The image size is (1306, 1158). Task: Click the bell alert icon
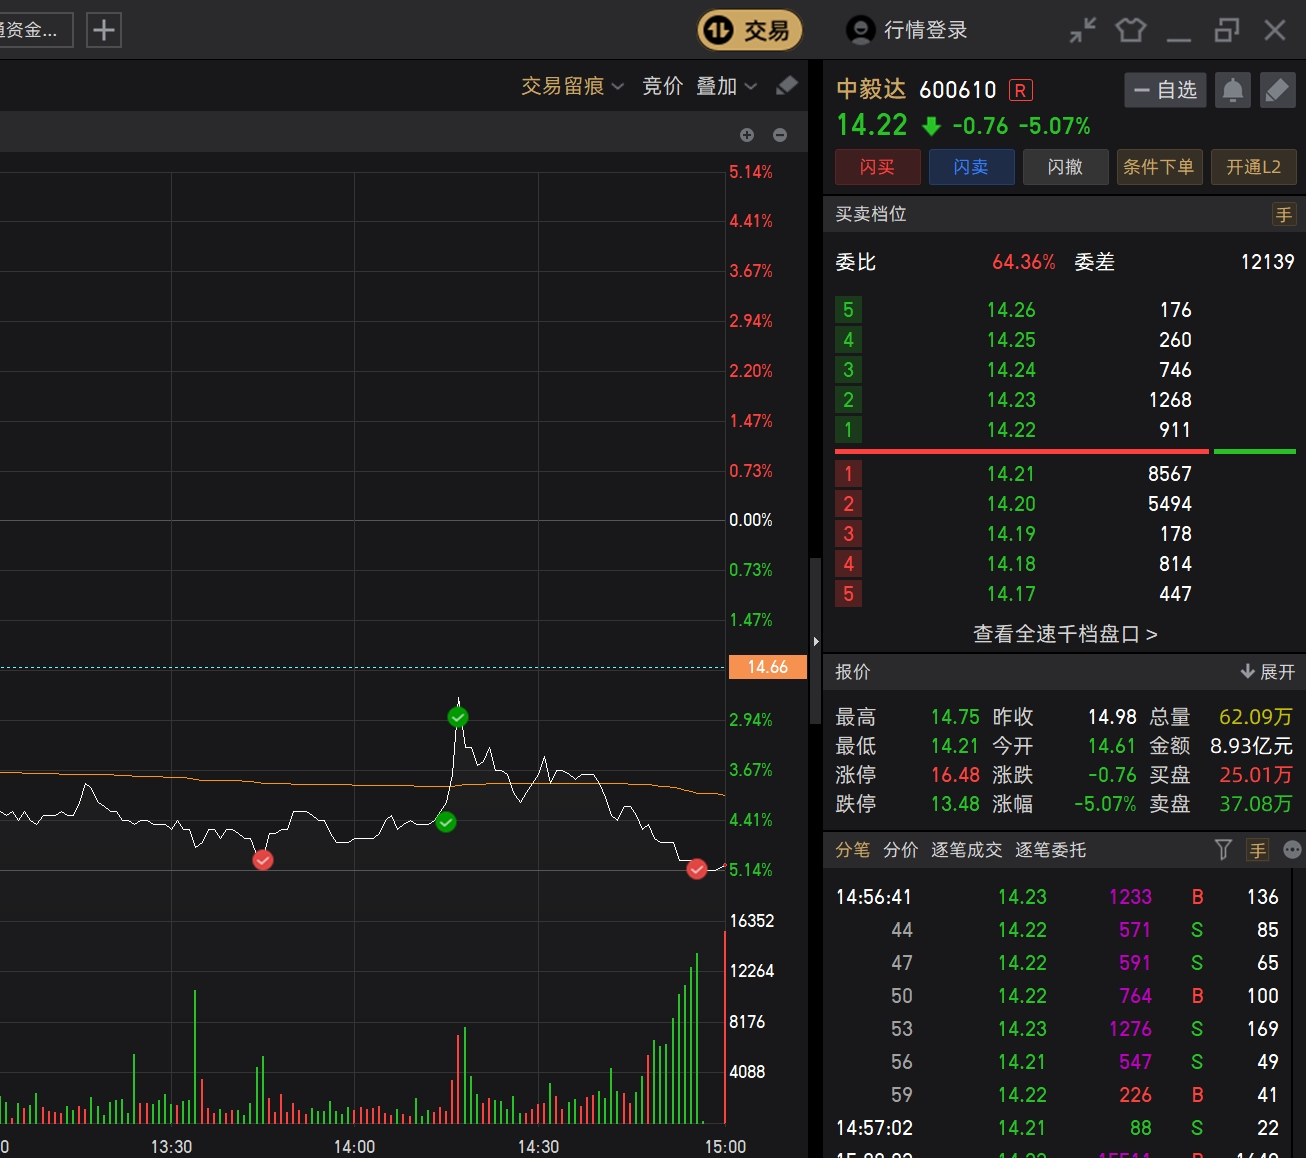click(1233, 90)
